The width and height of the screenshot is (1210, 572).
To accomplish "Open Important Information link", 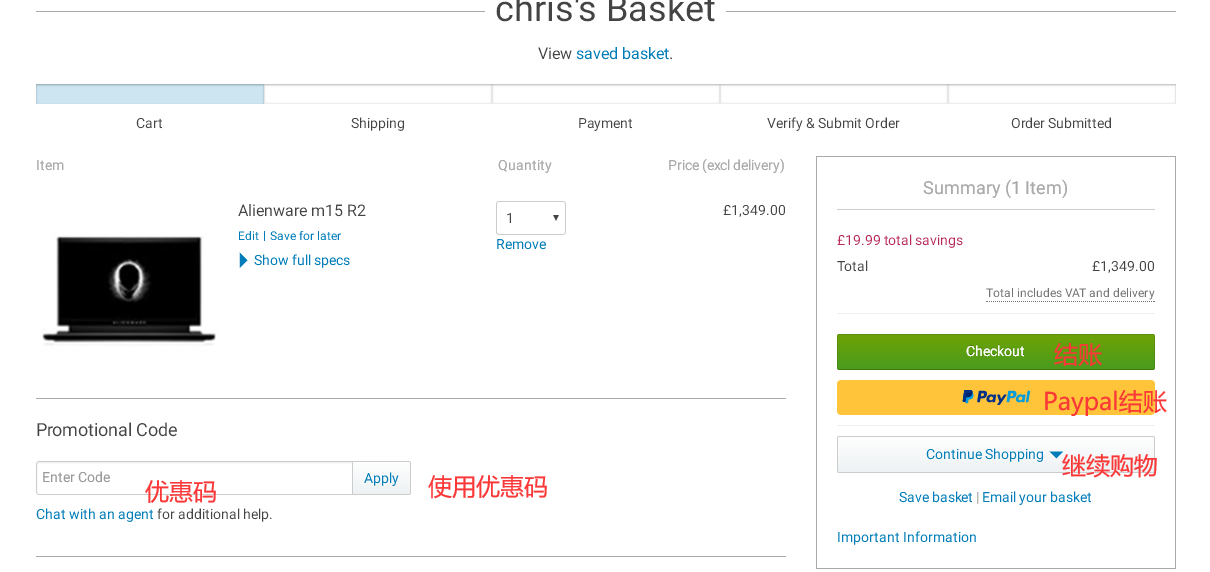I will (x=906, y=538).
